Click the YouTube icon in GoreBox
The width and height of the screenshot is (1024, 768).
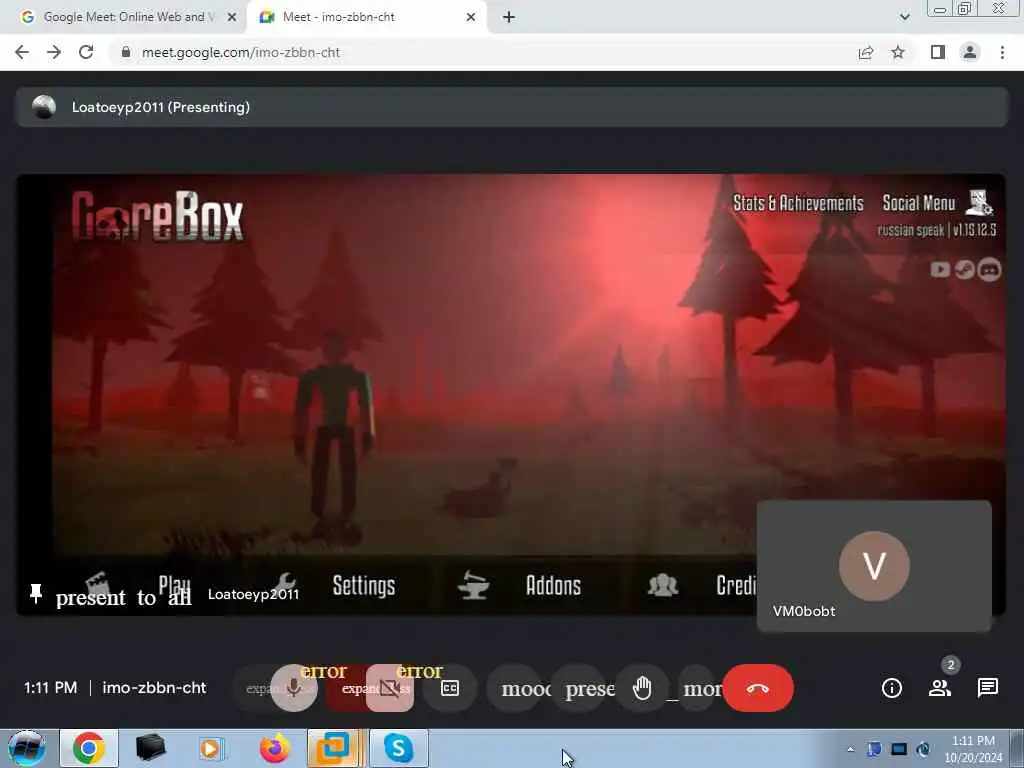[940, 269]
